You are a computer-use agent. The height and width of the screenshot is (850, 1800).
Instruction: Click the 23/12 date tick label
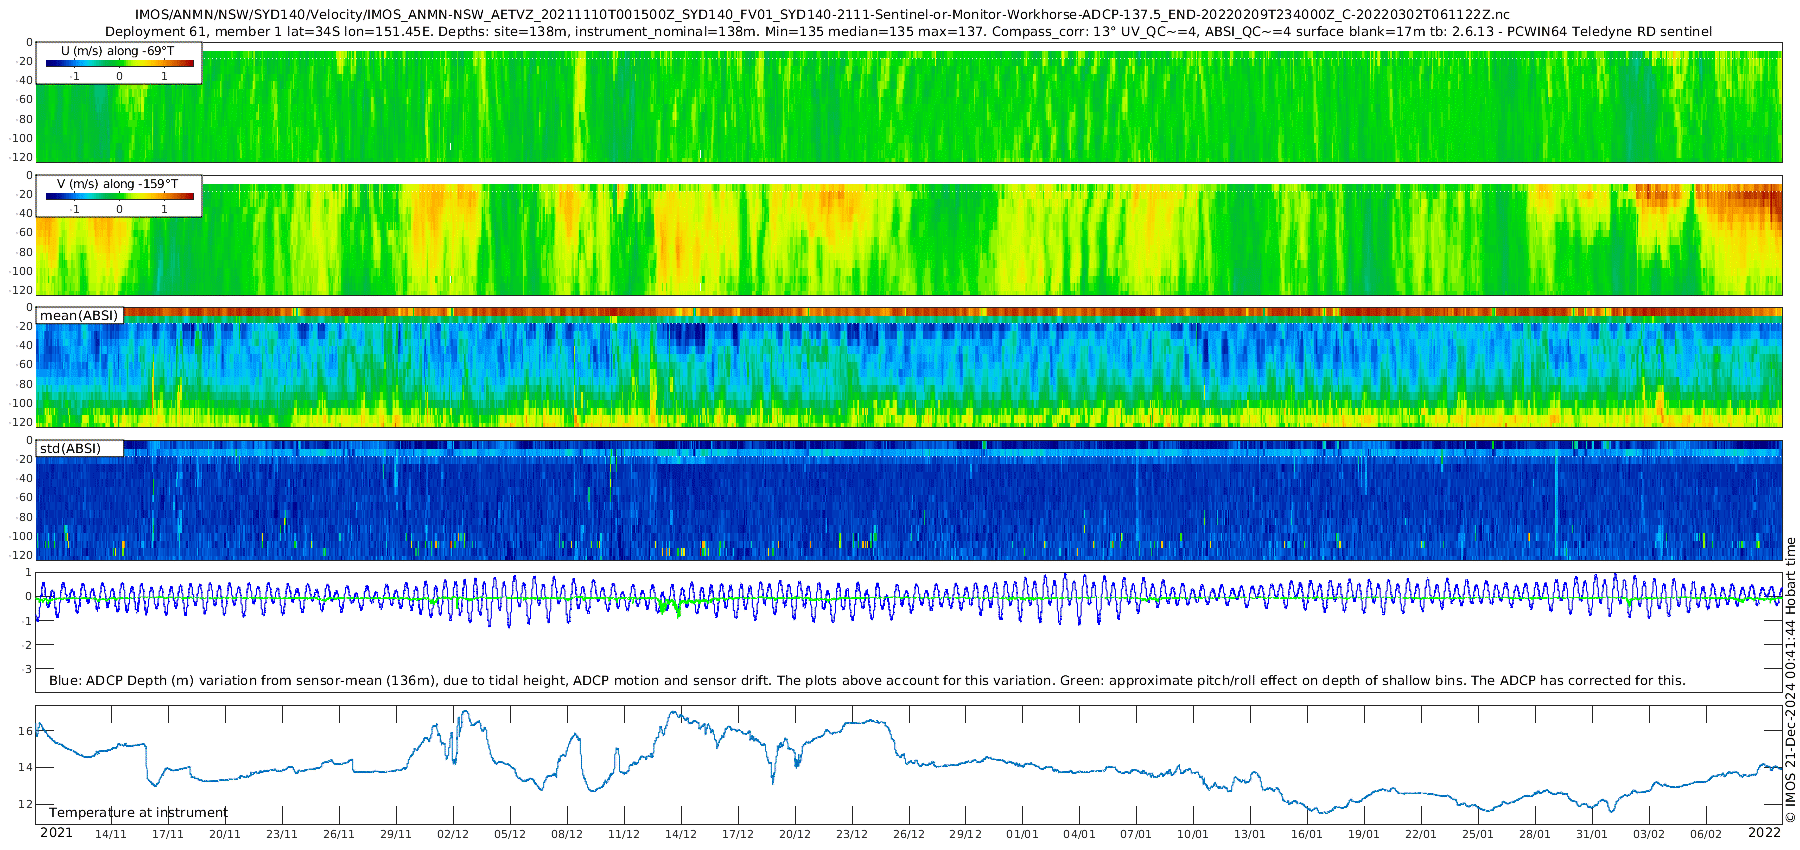point(852,834)
